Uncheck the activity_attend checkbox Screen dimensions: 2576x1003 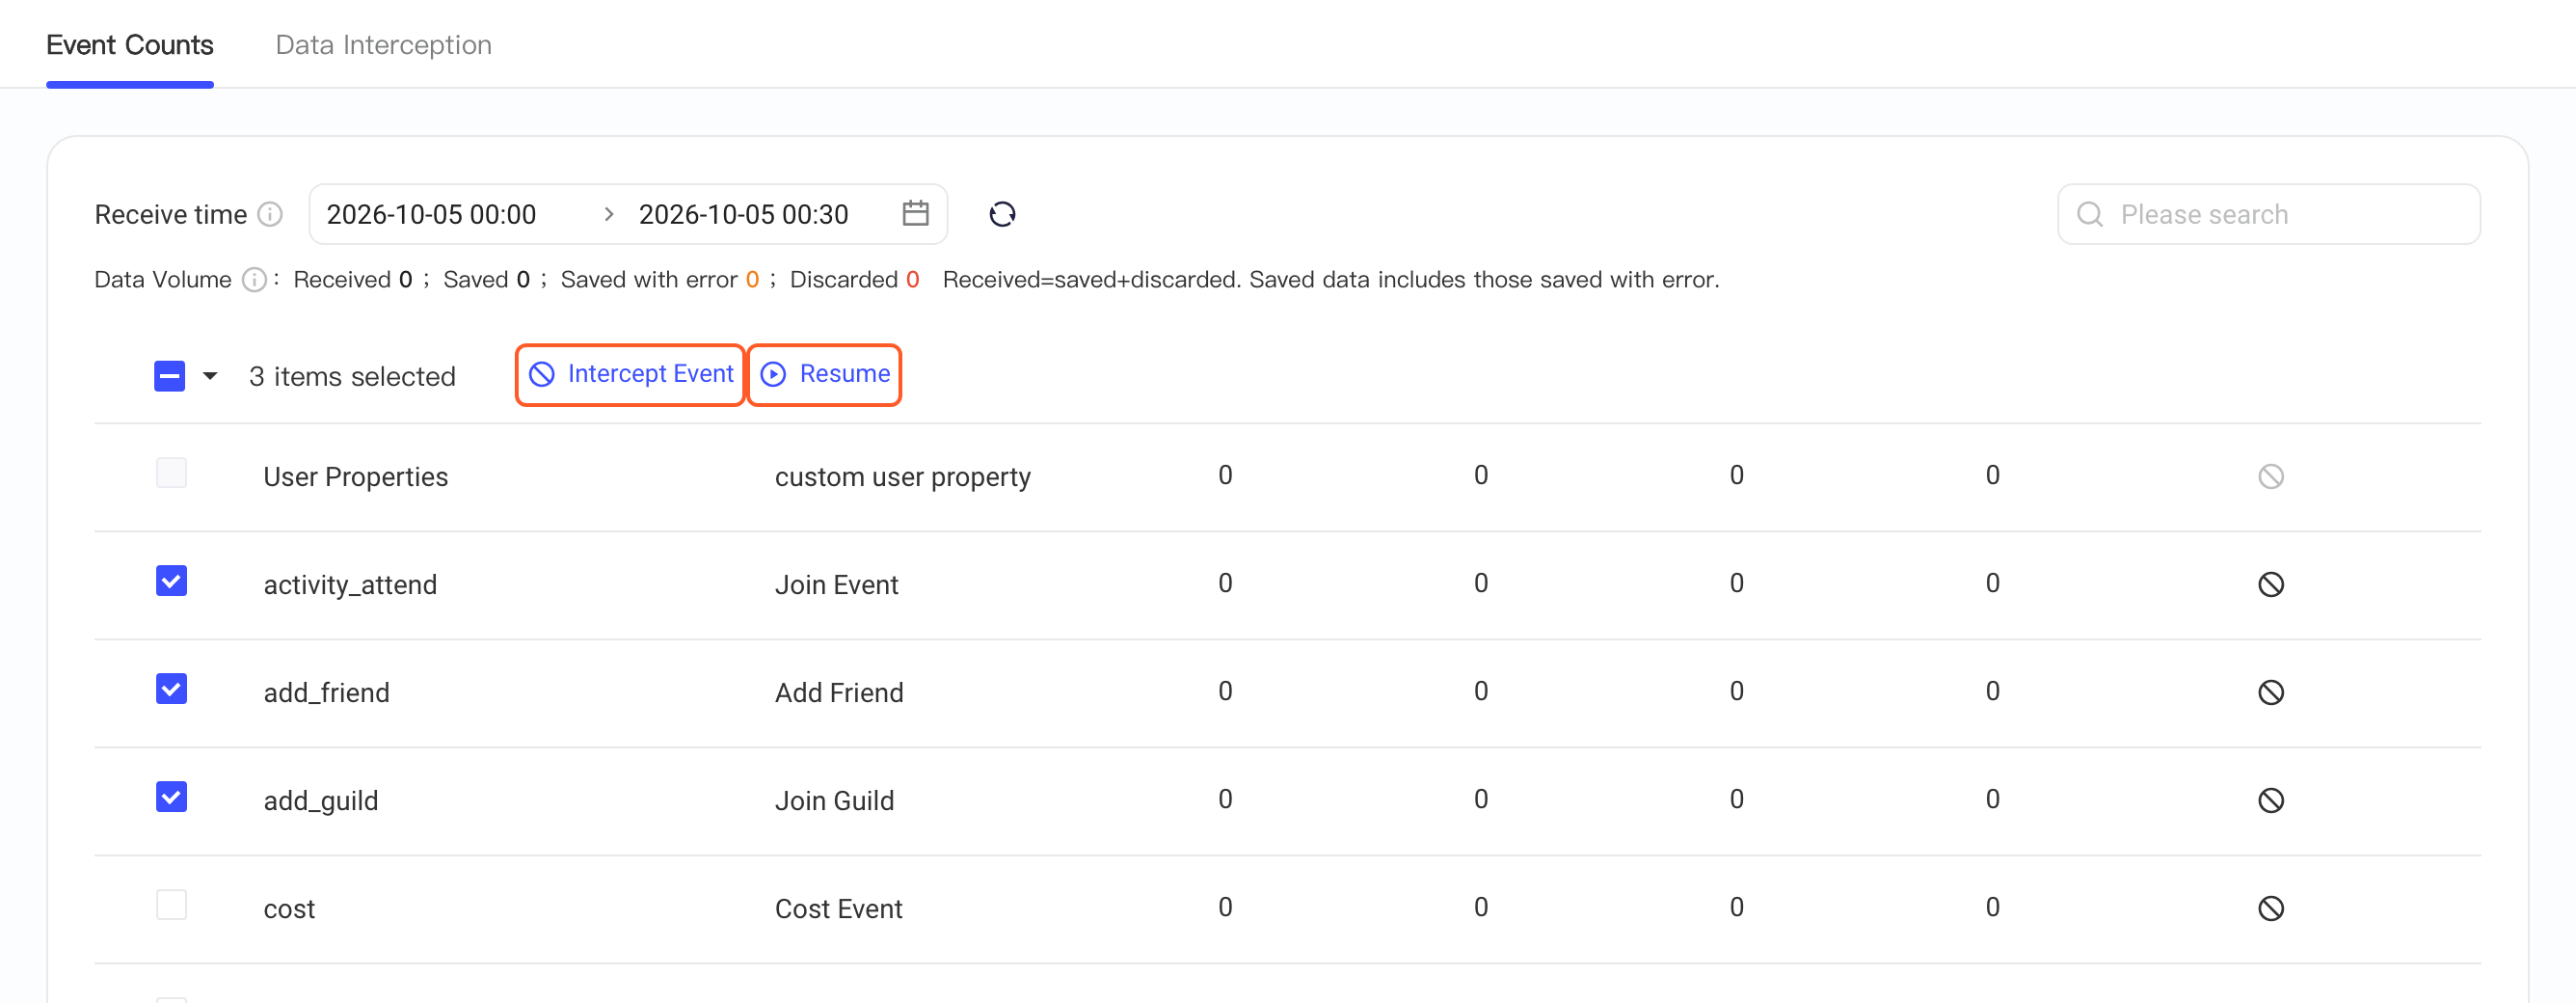[171, 581]
